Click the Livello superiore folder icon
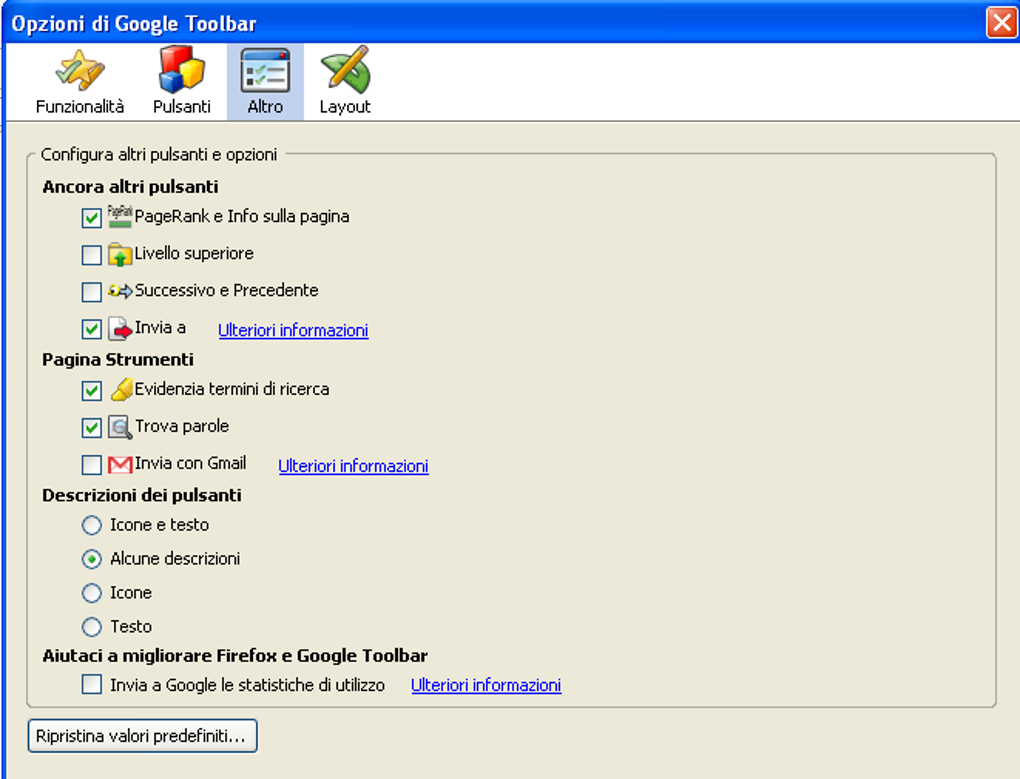Viewport: 1020px width, 779px height. click(120, 254)
